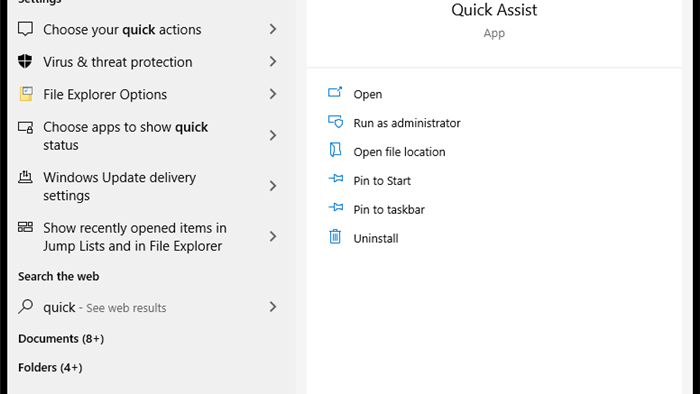Click the Open action icon
The image size is (700, 394).
coord(335,92)
